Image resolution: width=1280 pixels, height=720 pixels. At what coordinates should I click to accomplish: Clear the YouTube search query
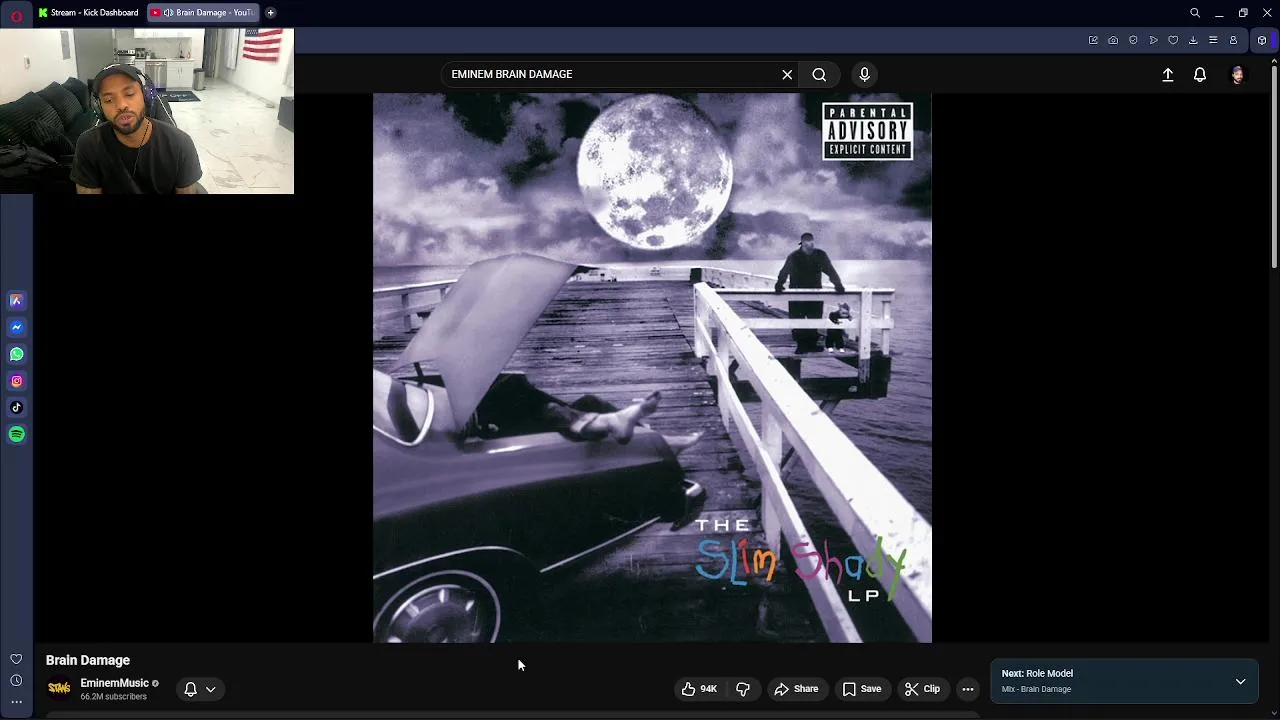tap(787, 74)
